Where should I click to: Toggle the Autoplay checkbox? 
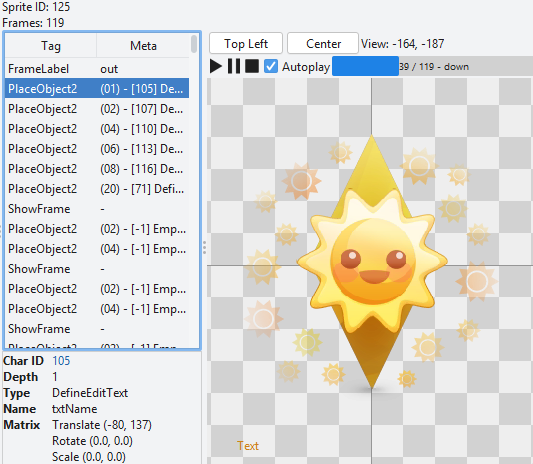[271, 66]
